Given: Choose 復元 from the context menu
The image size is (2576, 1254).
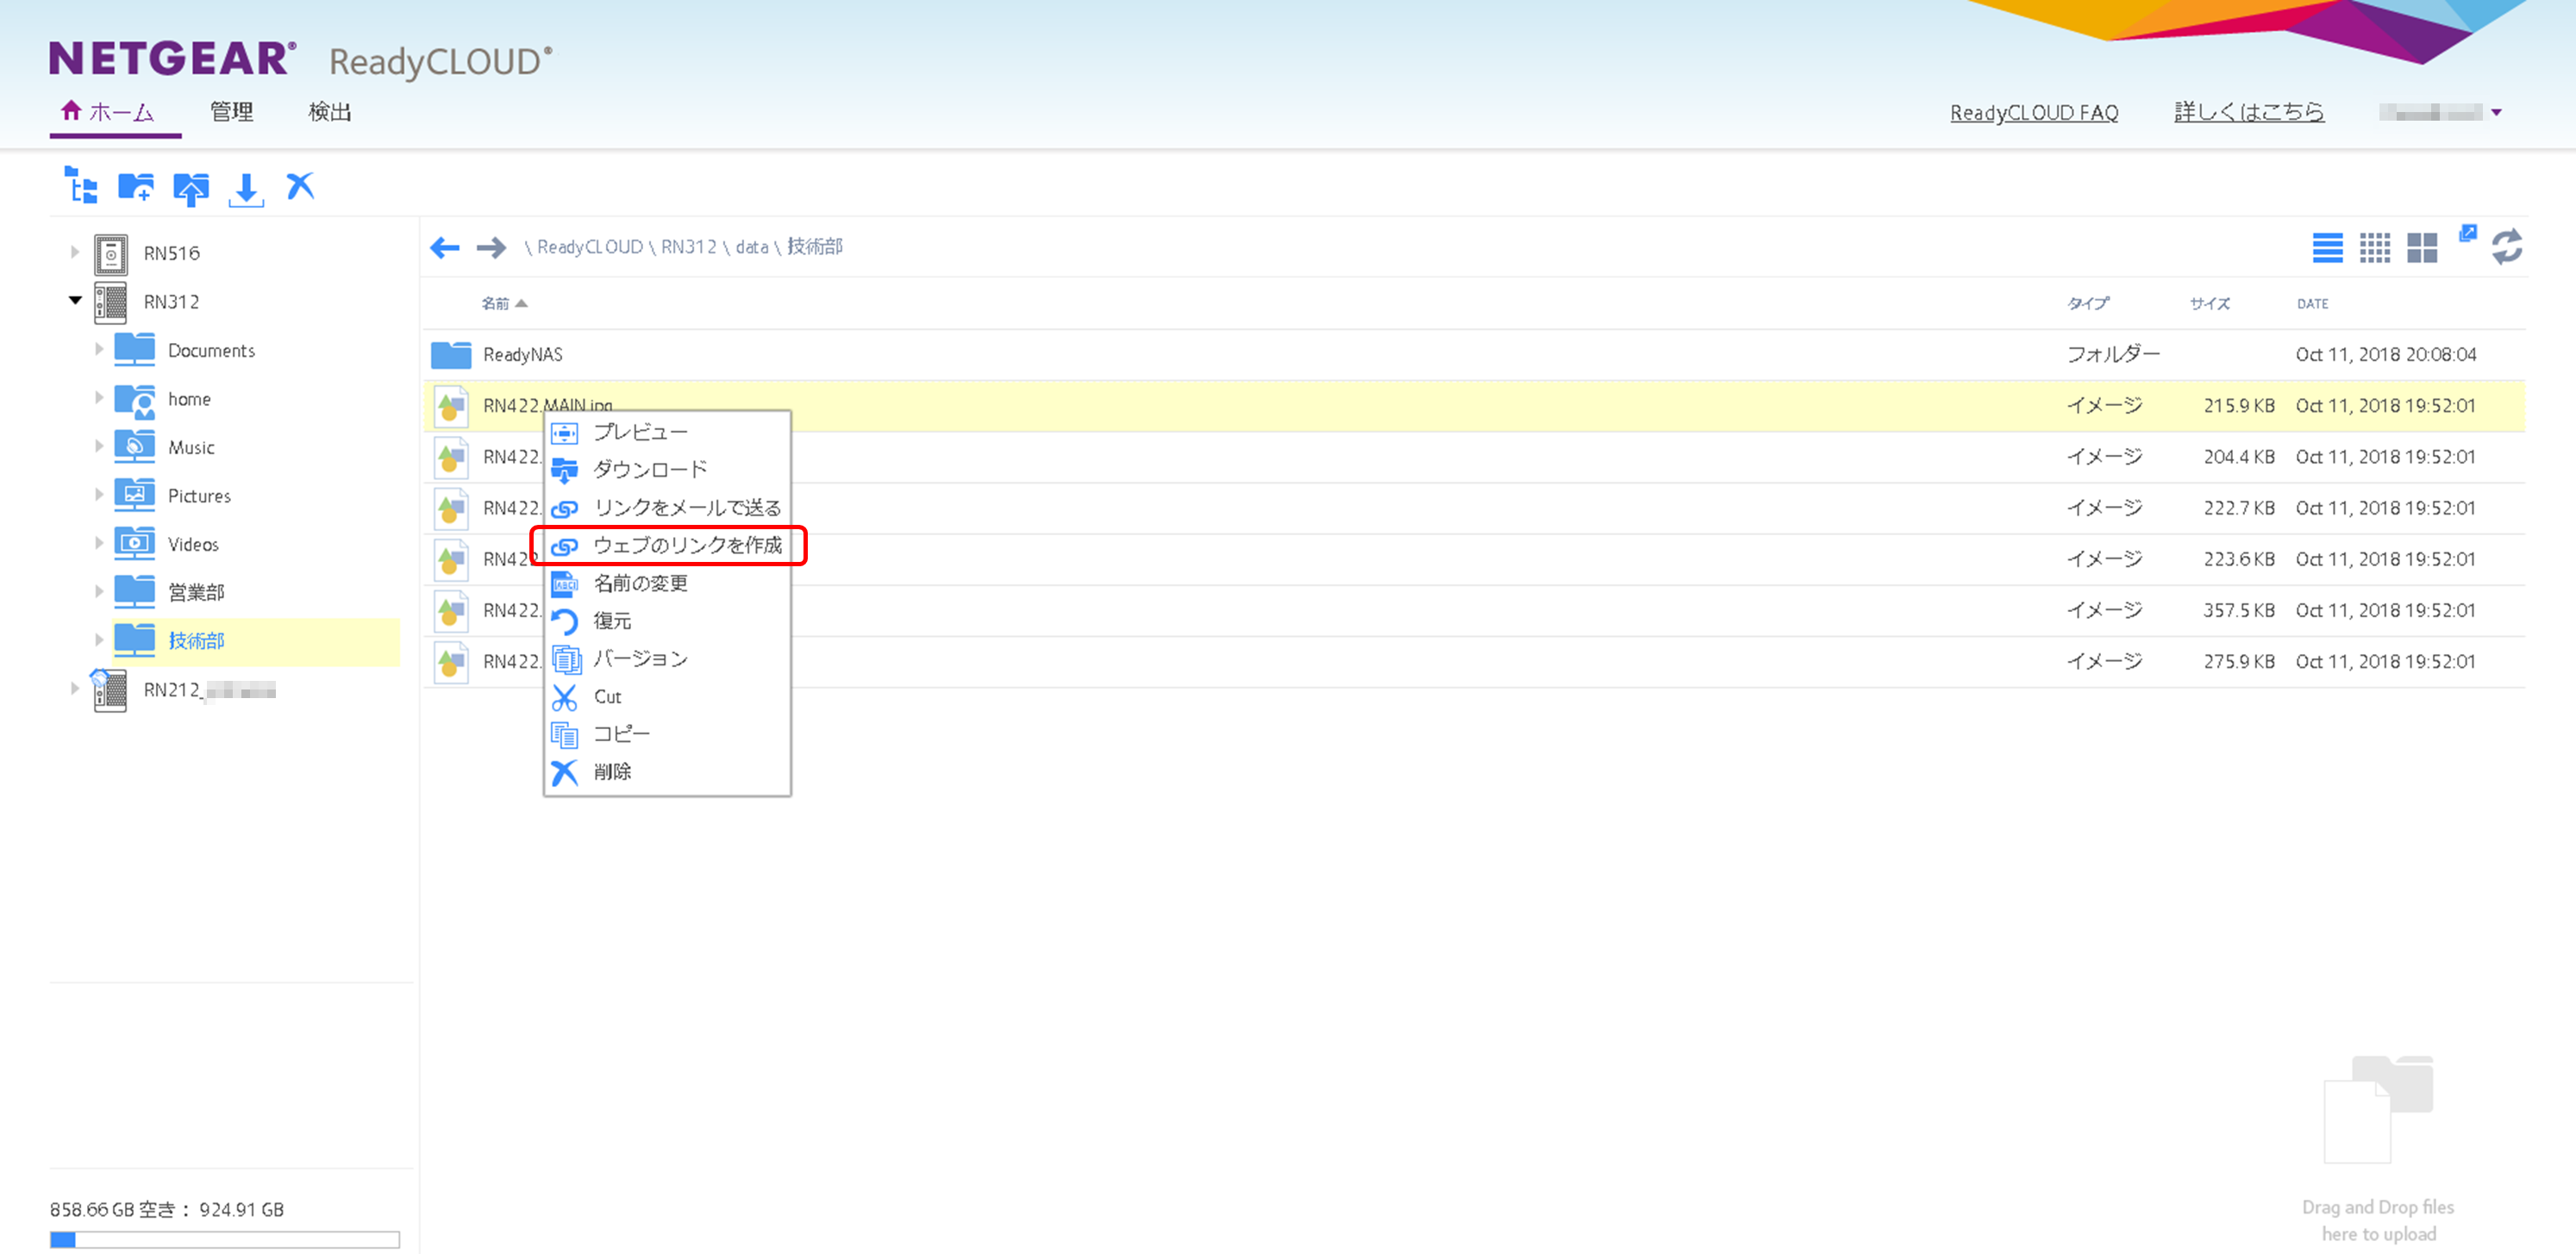Looking at the screenshot, I should (x=667, y=621).
